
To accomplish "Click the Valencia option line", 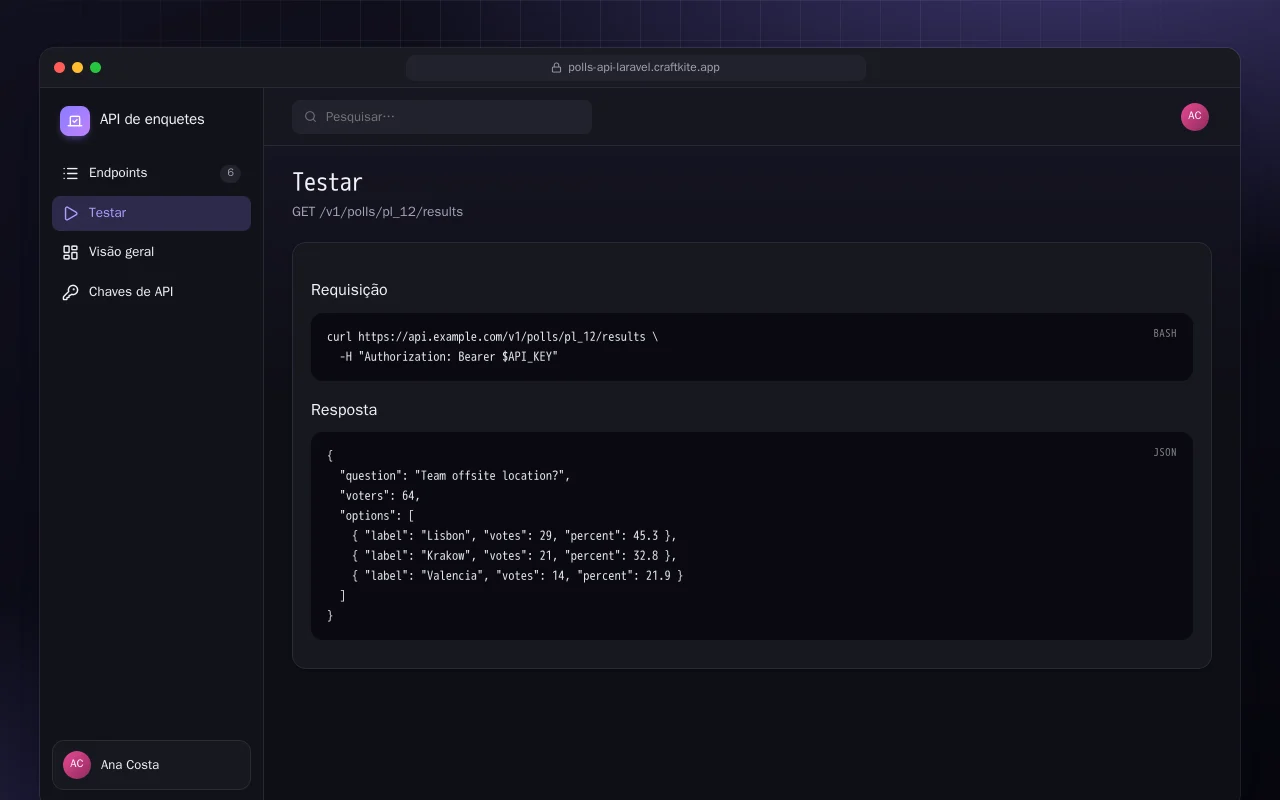I will [x=517, y=576].
